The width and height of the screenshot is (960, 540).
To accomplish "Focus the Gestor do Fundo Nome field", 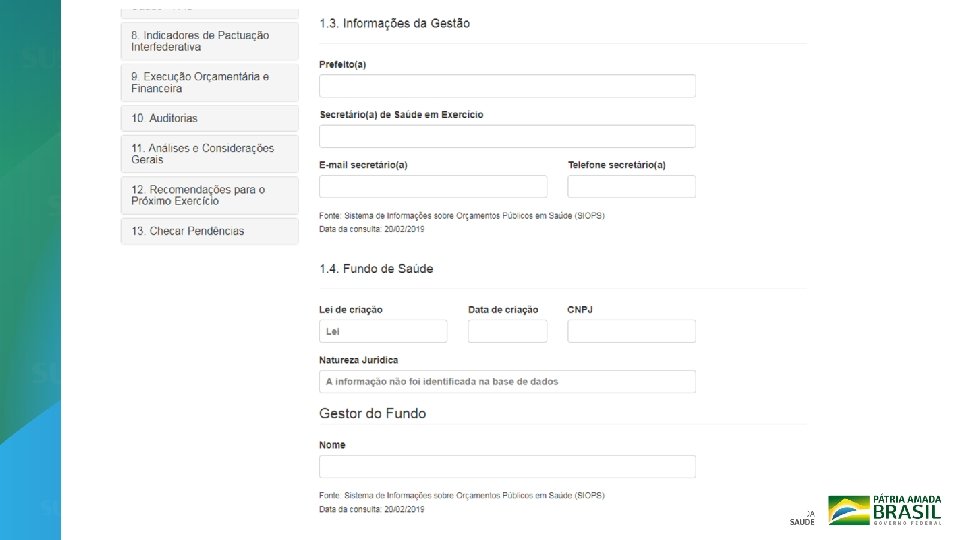I will pyautogui.click(x=507, y=466).
